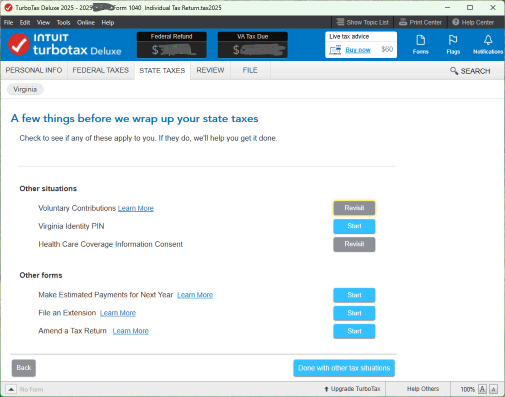Click Done with other tax situations
The image size is (505, 397).
click(x=344, y=368)
